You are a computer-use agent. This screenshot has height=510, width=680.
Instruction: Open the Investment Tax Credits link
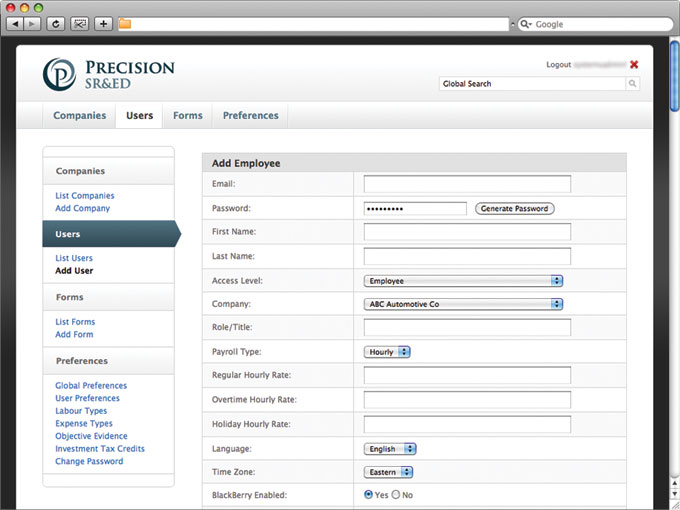point(100,448)
